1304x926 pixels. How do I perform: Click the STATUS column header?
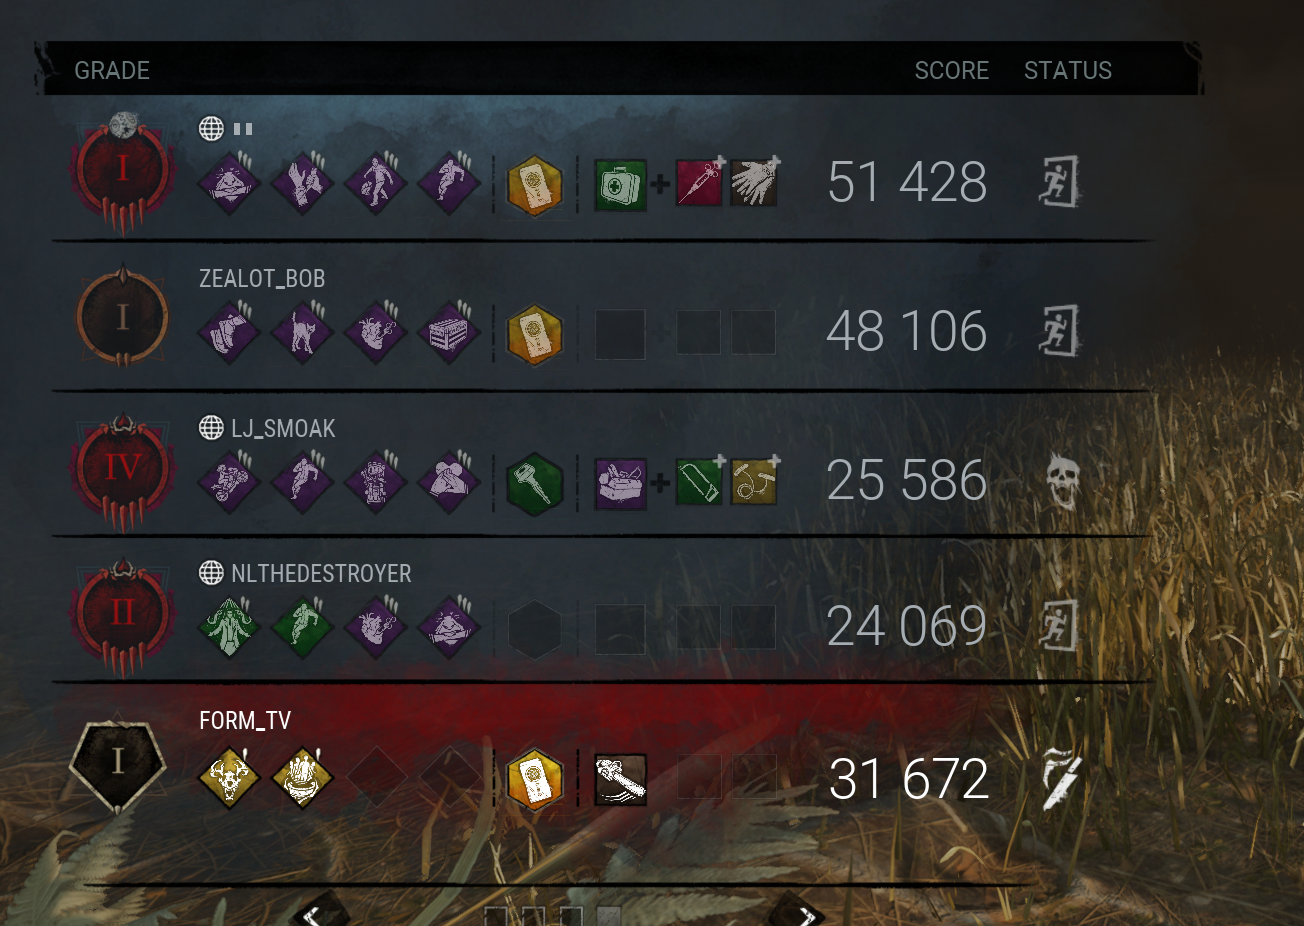click(1068, 71)
